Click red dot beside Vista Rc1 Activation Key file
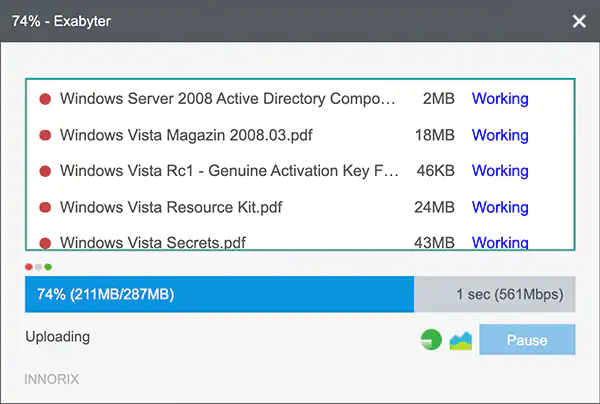Viewport: 600px width, 404px height. pos(45,171)
